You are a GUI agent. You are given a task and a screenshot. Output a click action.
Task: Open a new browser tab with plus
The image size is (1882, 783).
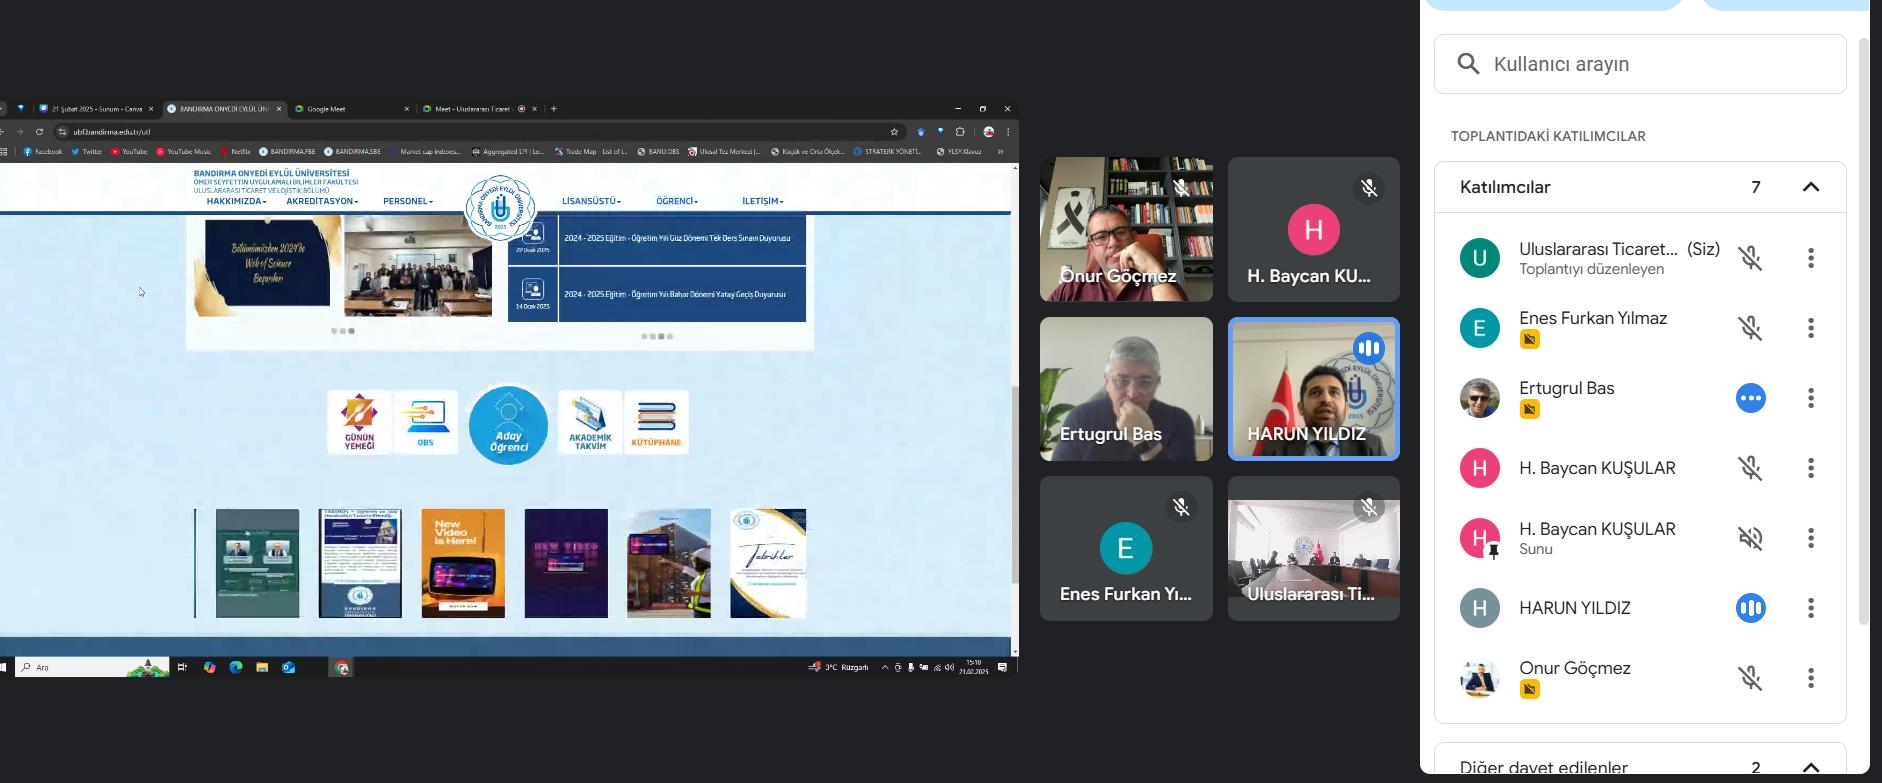click(x=554, y=108)
